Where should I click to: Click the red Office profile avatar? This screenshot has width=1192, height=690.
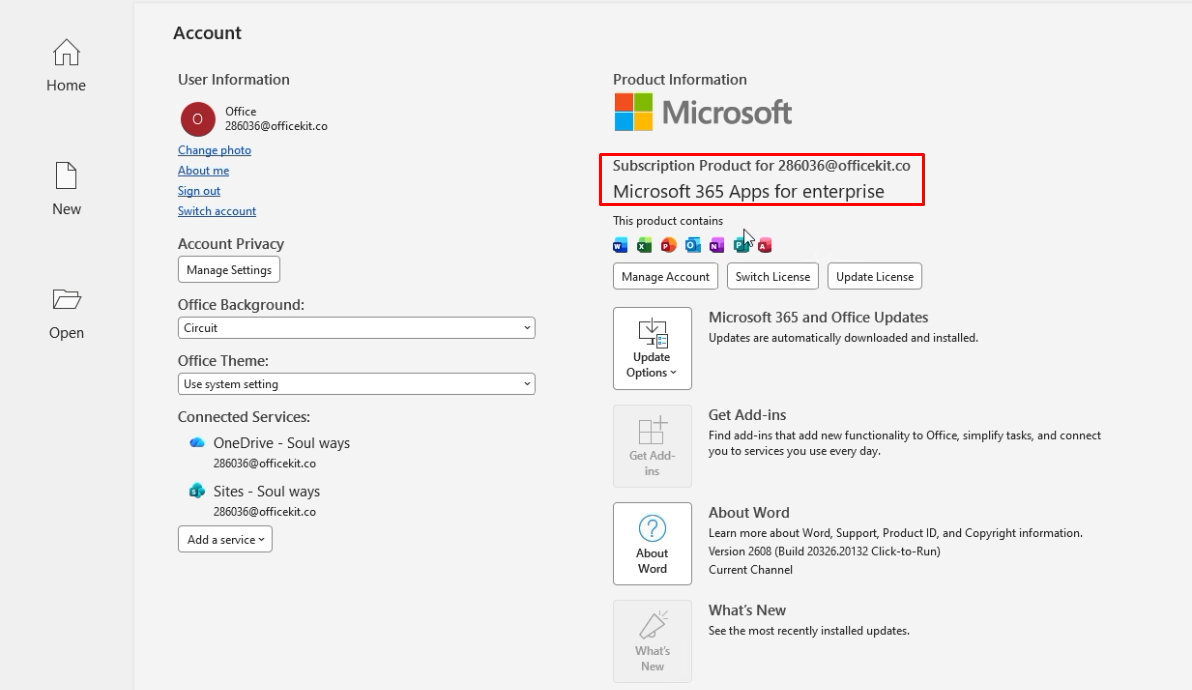[x=198, y=119]
